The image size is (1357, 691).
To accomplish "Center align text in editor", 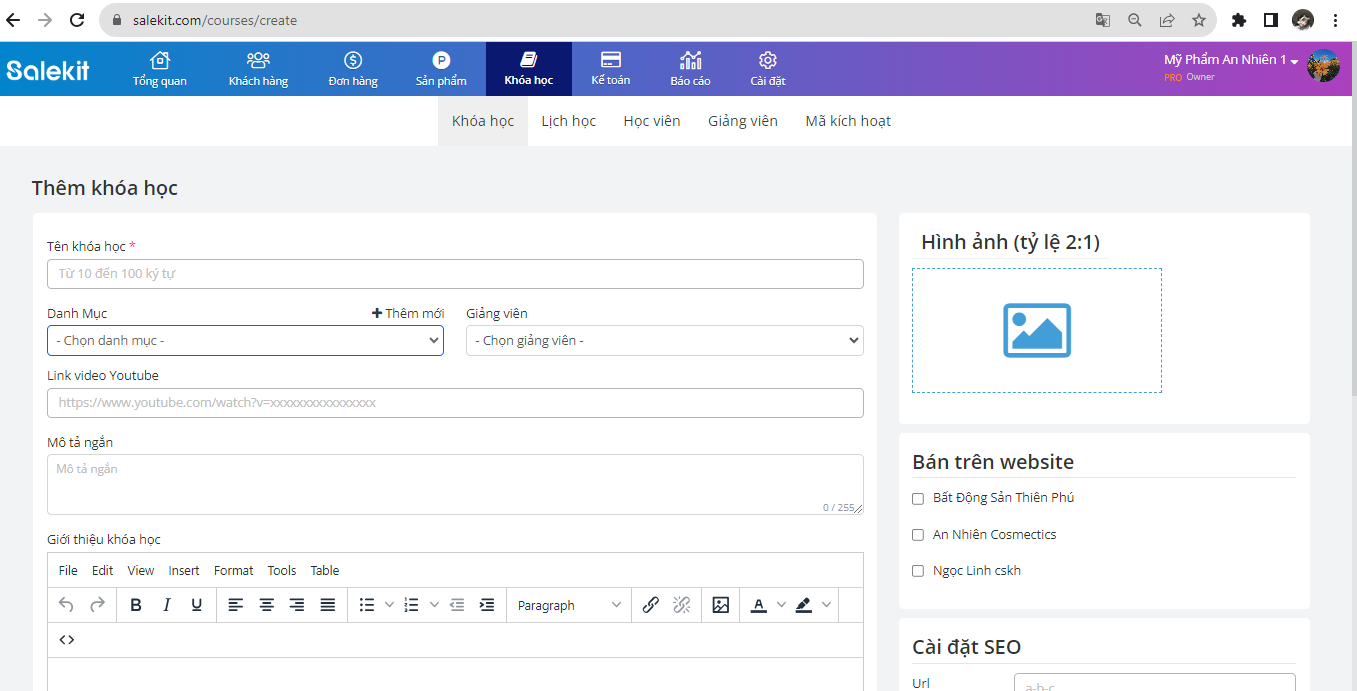I will (267, 605).
